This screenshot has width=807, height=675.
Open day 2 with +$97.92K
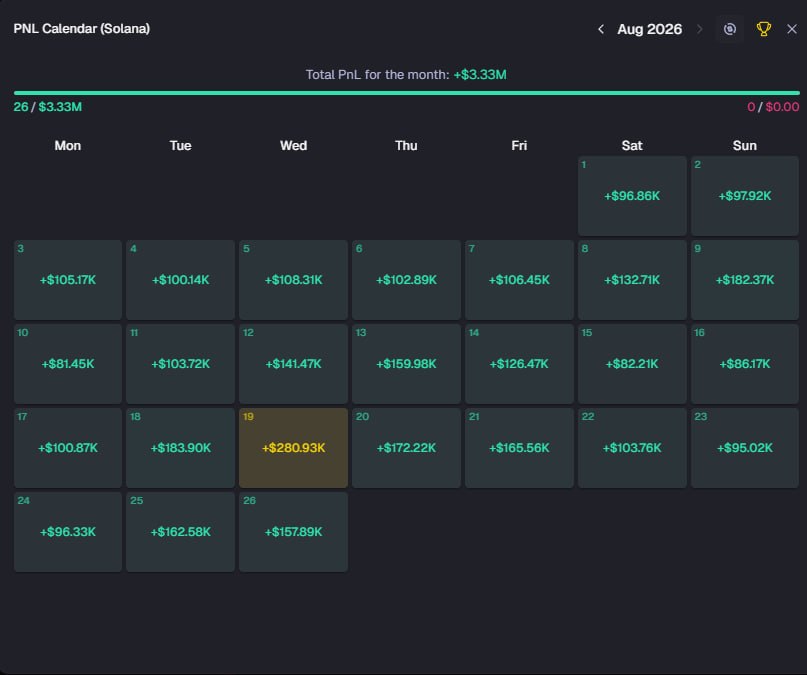pos(745,196)
